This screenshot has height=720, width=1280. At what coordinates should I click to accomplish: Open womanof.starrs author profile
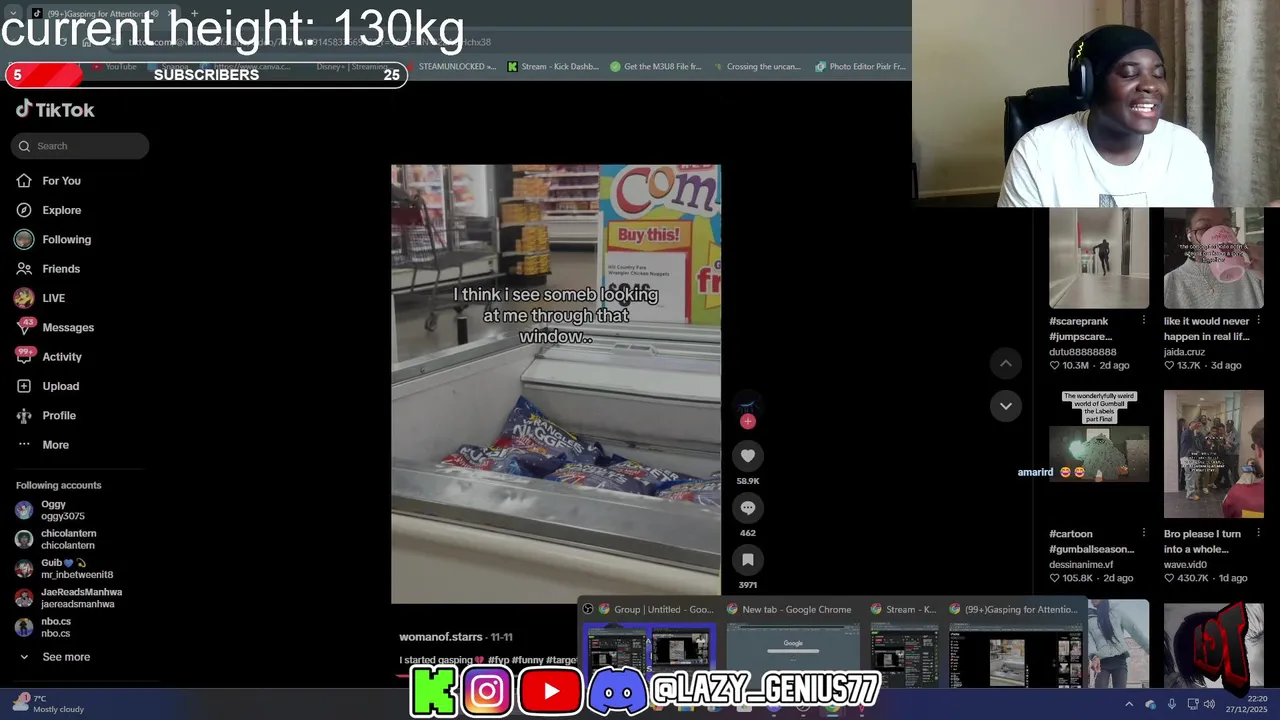[441, 637]
